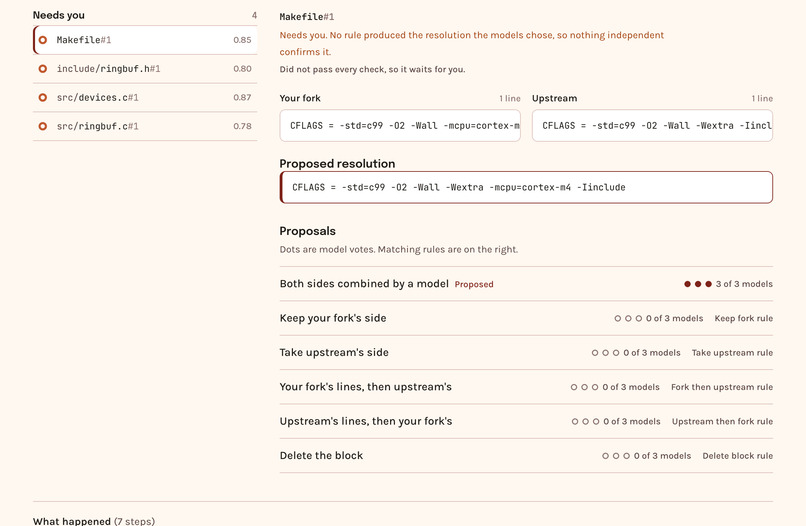Click the Makefile#1 title above the details
Image resolution: width=806 pixels, height=526 pixels.
pyautogui.click(x=307, y=17)
